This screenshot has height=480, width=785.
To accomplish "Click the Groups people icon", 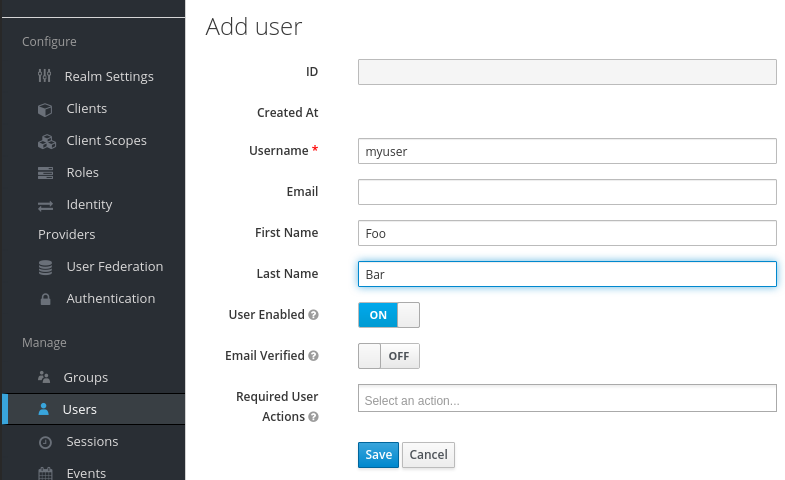I will click(x=44, y=377).
